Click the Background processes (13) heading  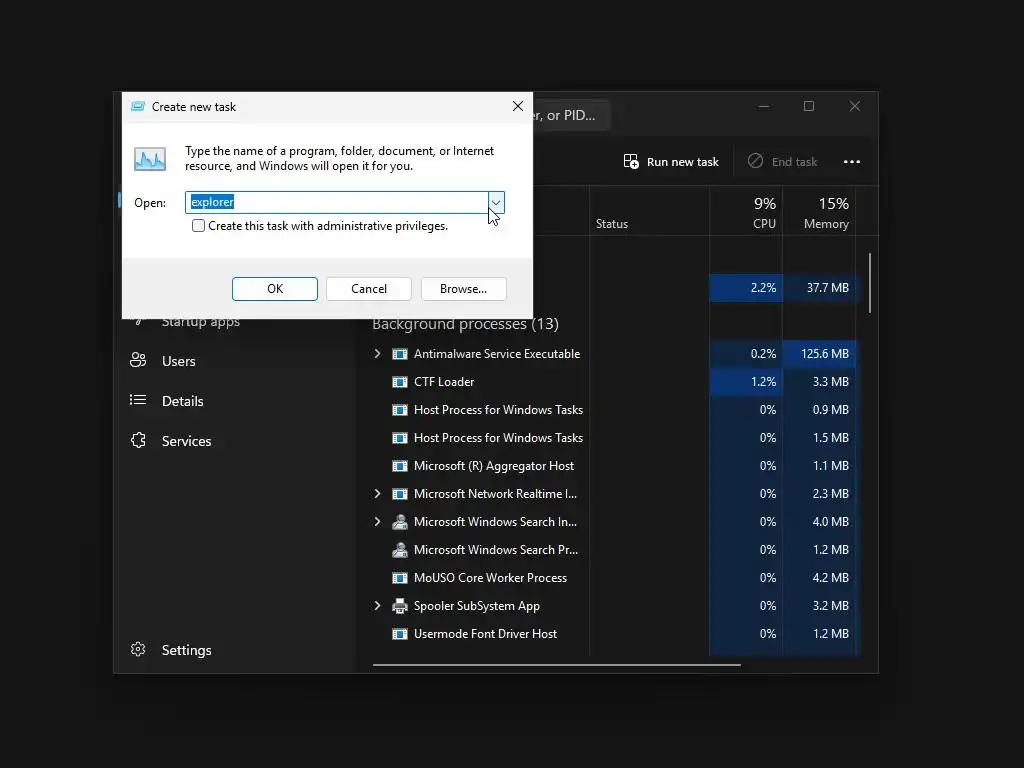coord(465,324)
